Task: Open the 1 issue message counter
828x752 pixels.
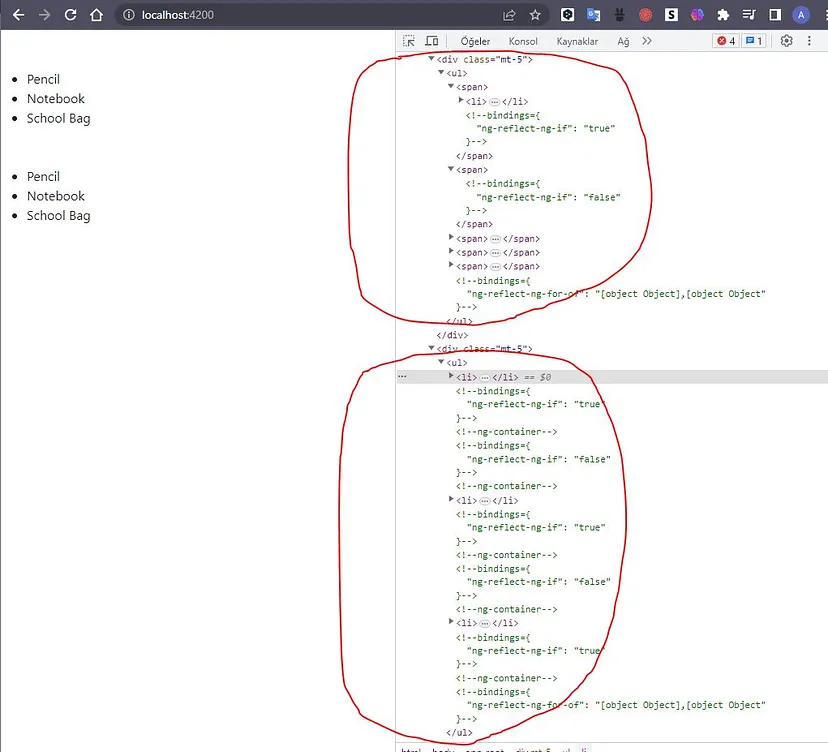Action: 754,41
